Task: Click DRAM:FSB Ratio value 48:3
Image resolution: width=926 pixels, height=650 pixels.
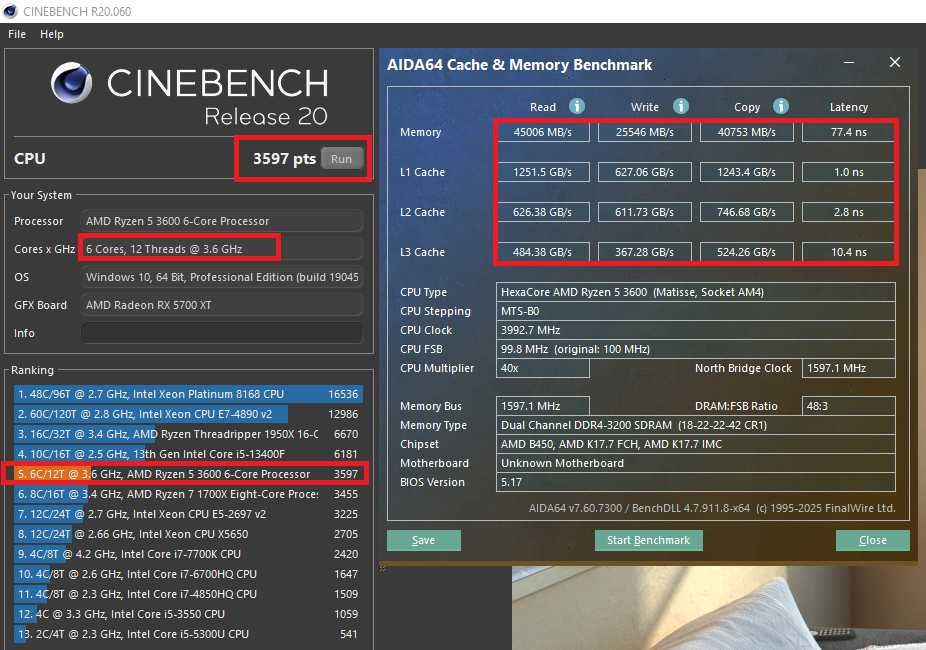Action: point(849,406)
